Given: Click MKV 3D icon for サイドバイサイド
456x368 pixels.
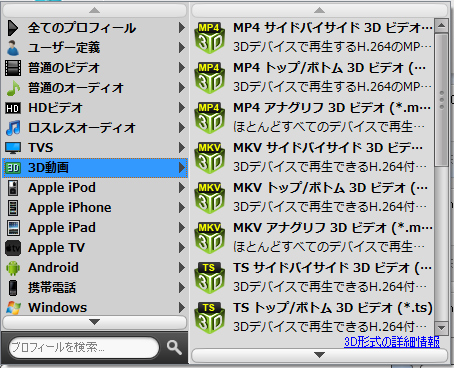Looking at the screenshot, I should tap(209, 158).
